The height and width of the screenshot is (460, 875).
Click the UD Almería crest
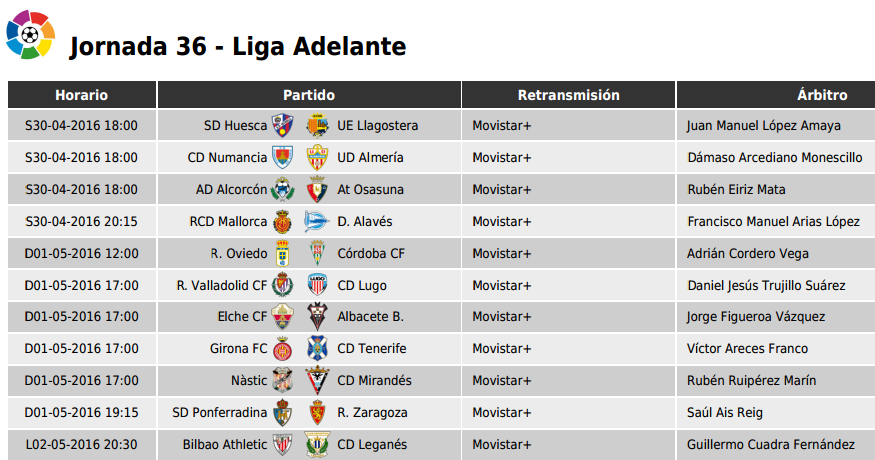click(x=317, y=157)
